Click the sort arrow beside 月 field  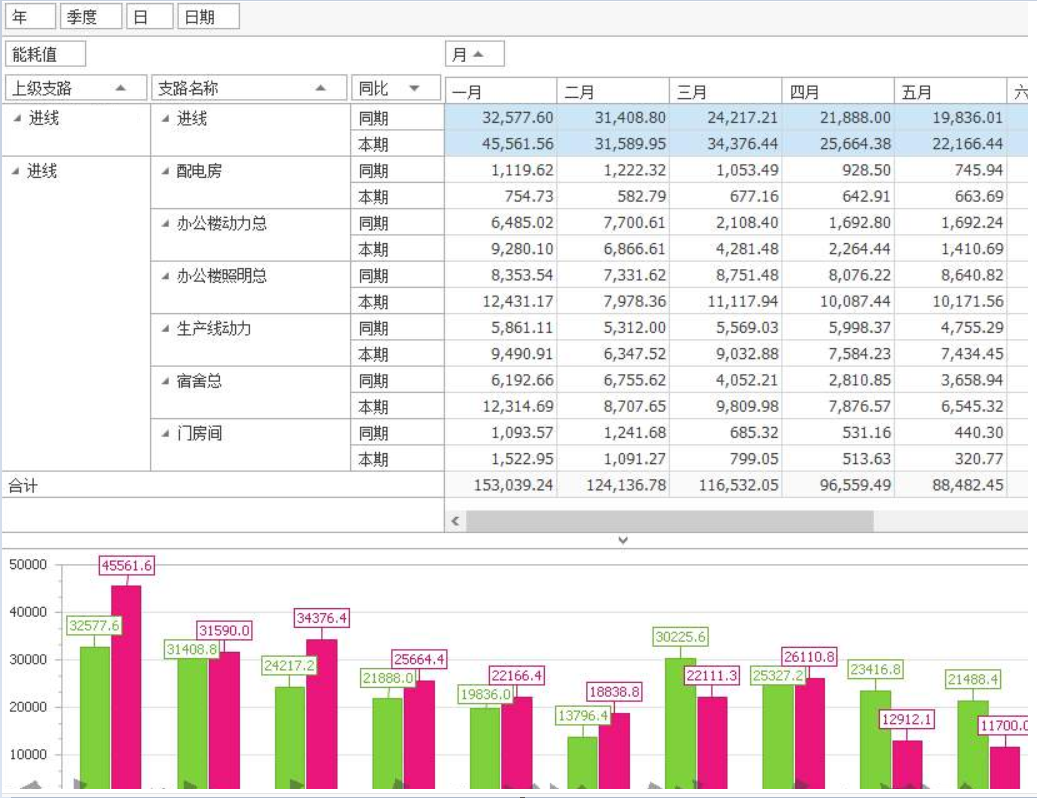(x=478, y=54)
